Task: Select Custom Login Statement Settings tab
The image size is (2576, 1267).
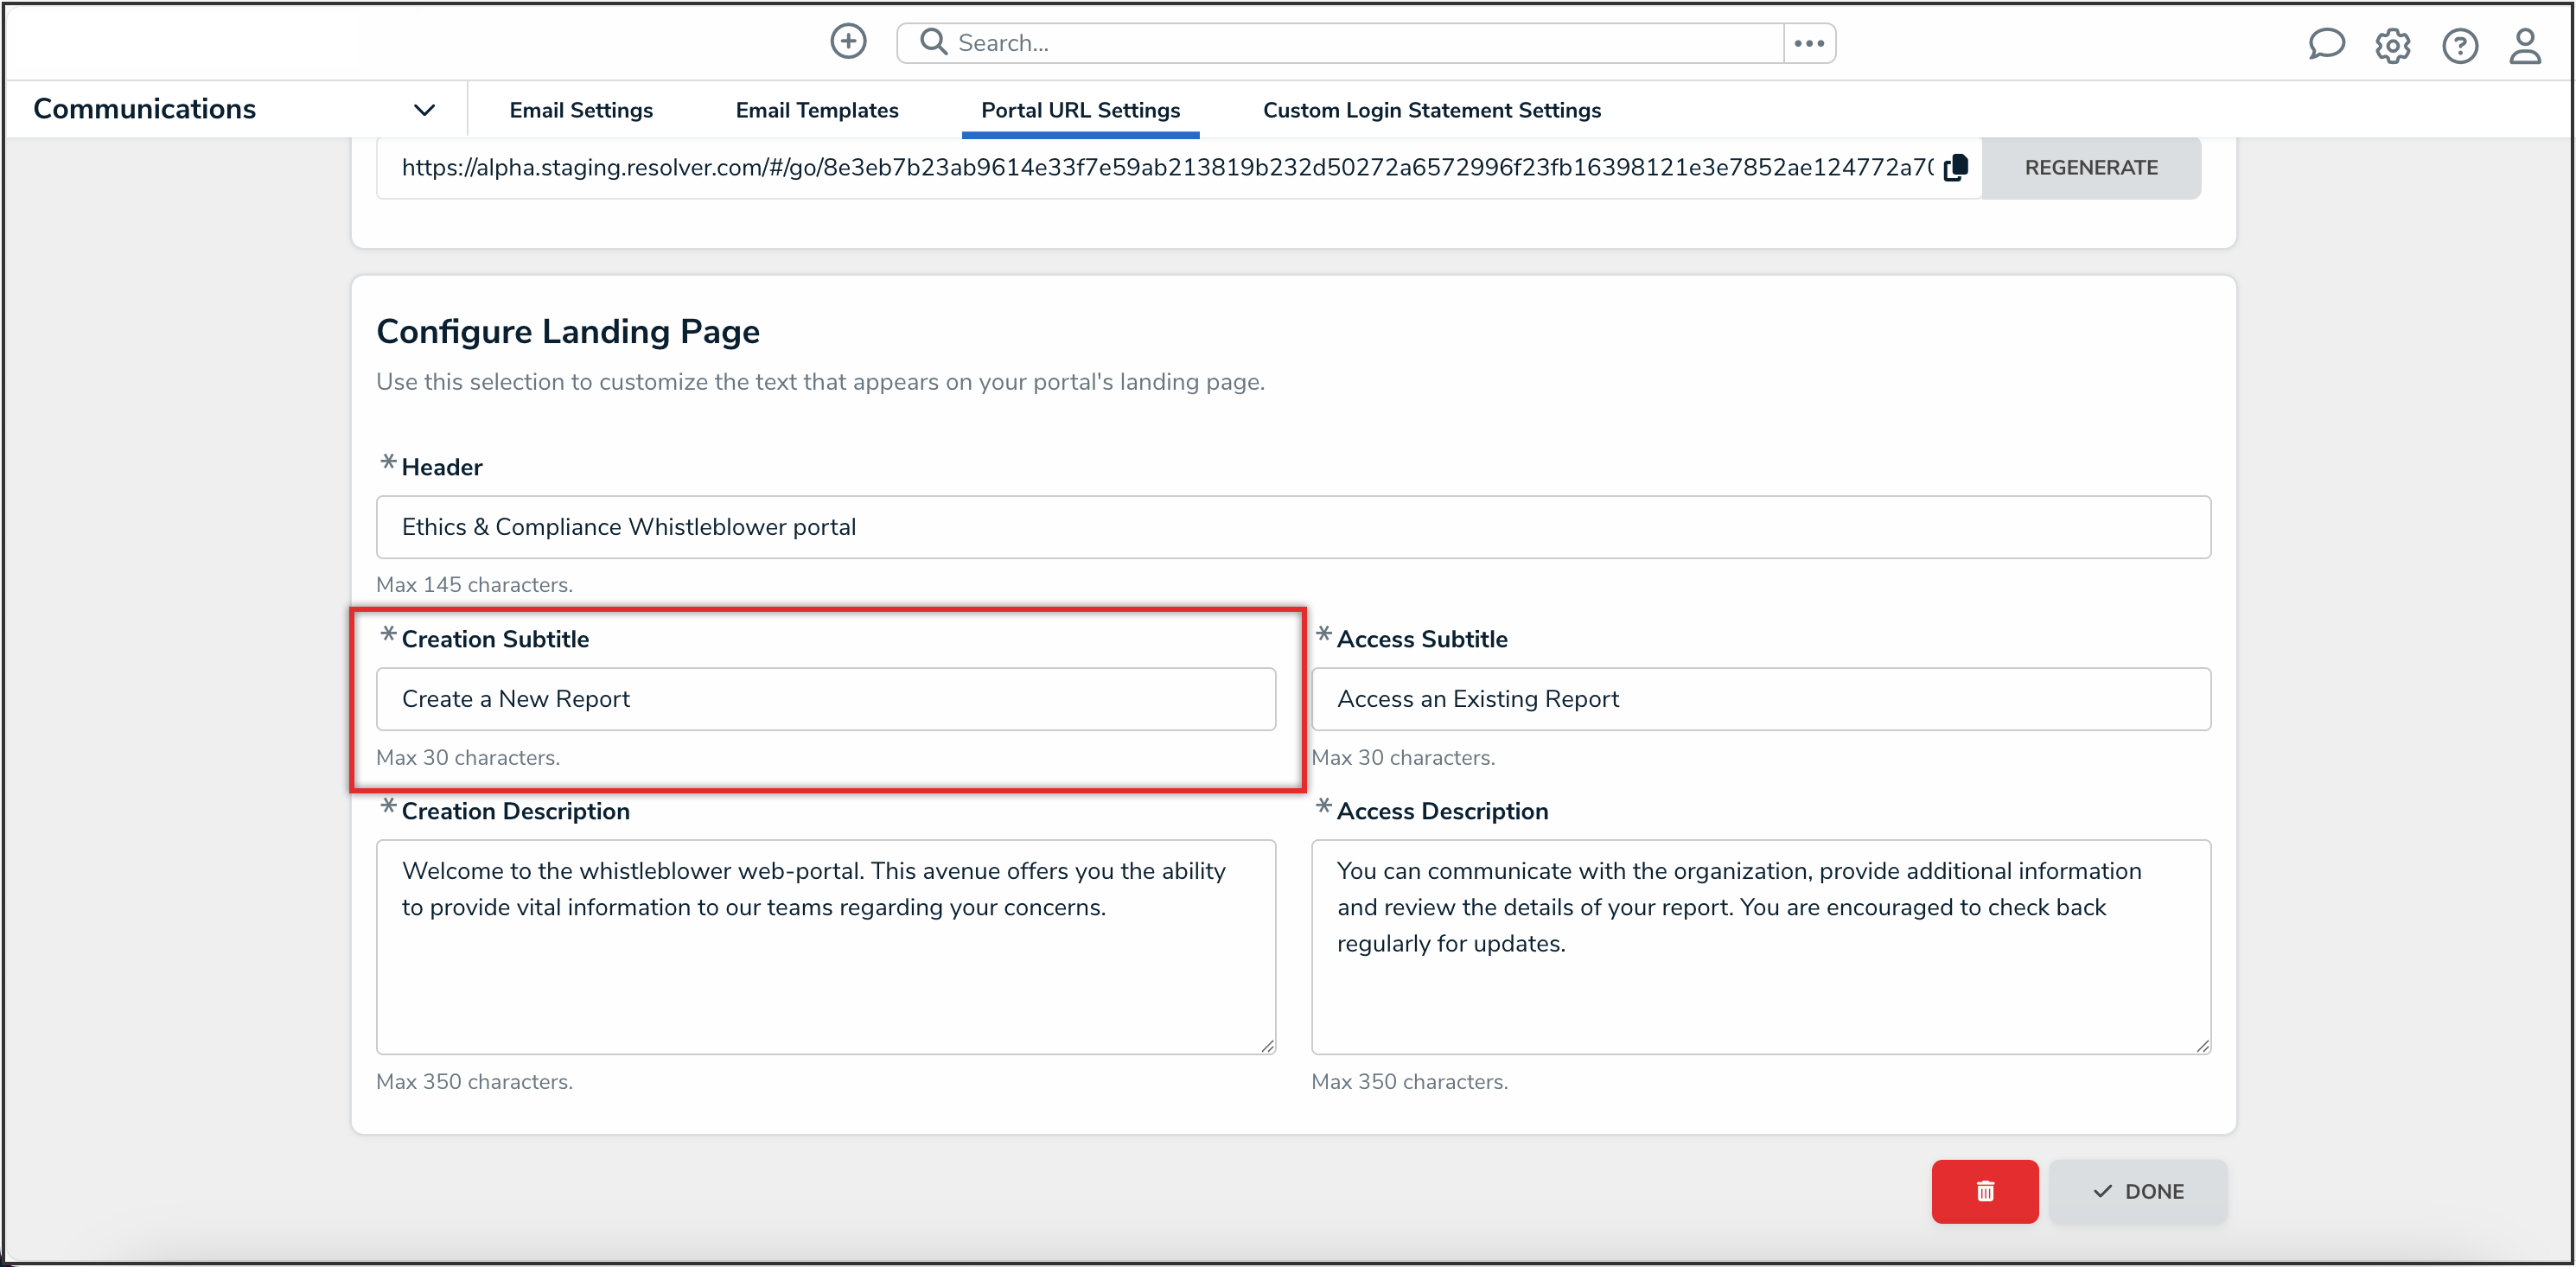Action: 1431,110
